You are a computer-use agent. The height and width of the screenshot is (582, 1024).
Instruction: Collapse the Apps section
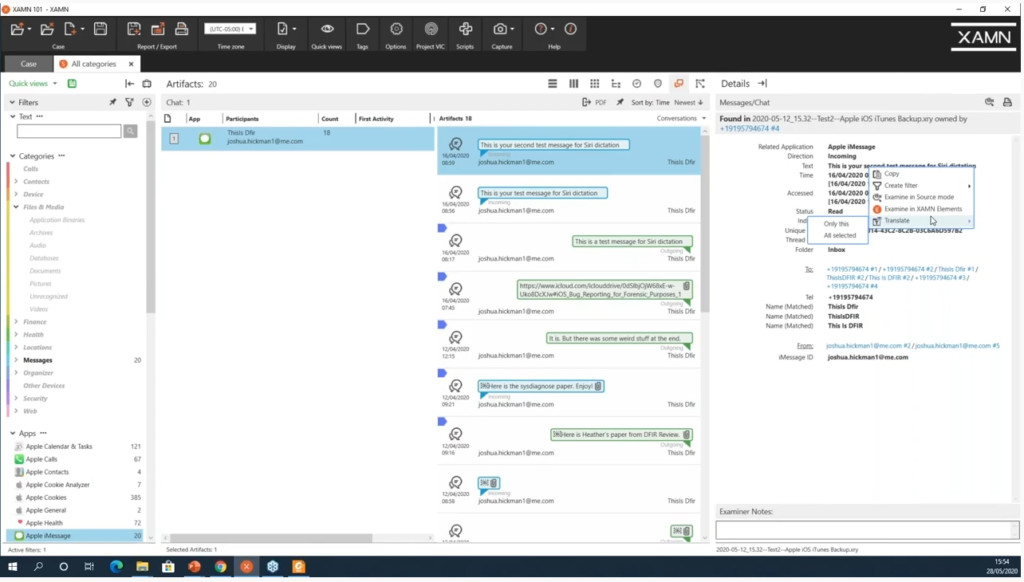pyautogui.click(x=12, y=433)
